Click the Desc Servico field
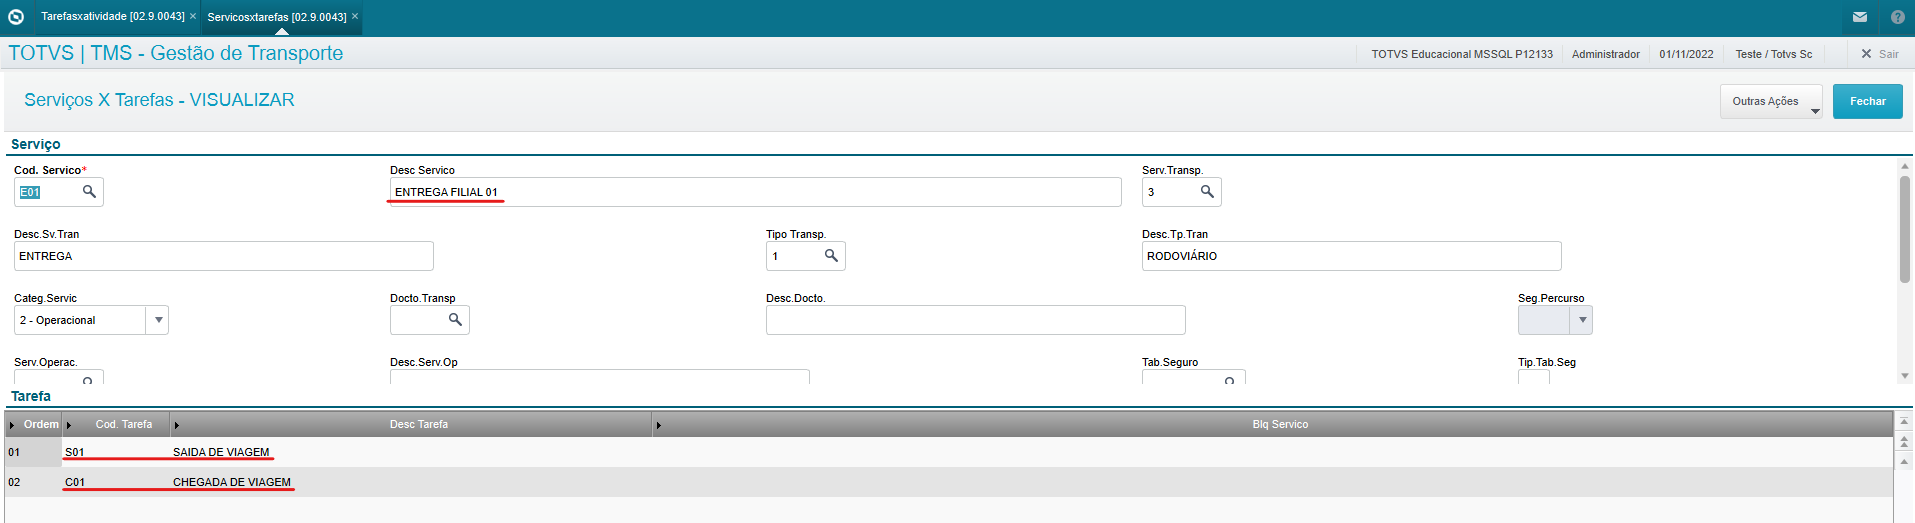This screenshot has height=523, width=1915. tap(755, 192)
